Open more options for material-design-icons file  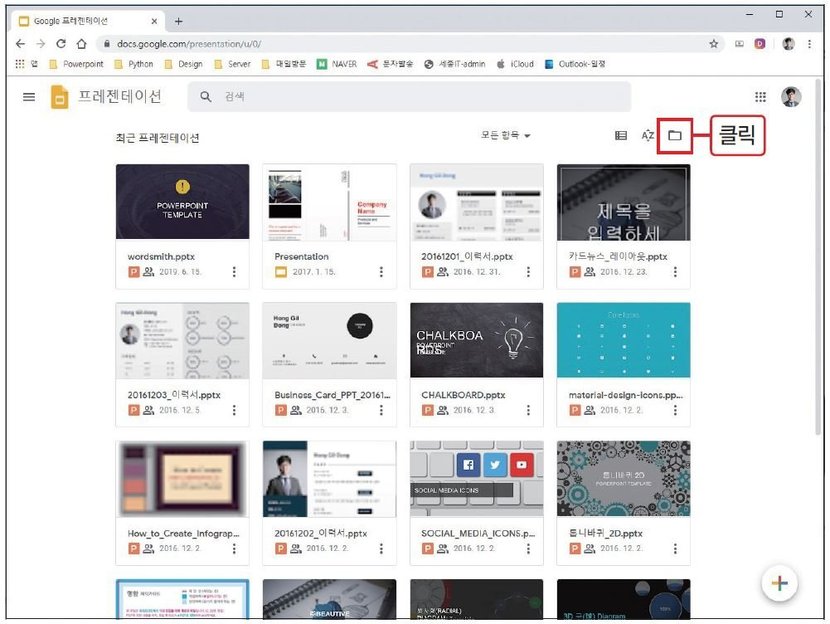[x=675, y=410]
